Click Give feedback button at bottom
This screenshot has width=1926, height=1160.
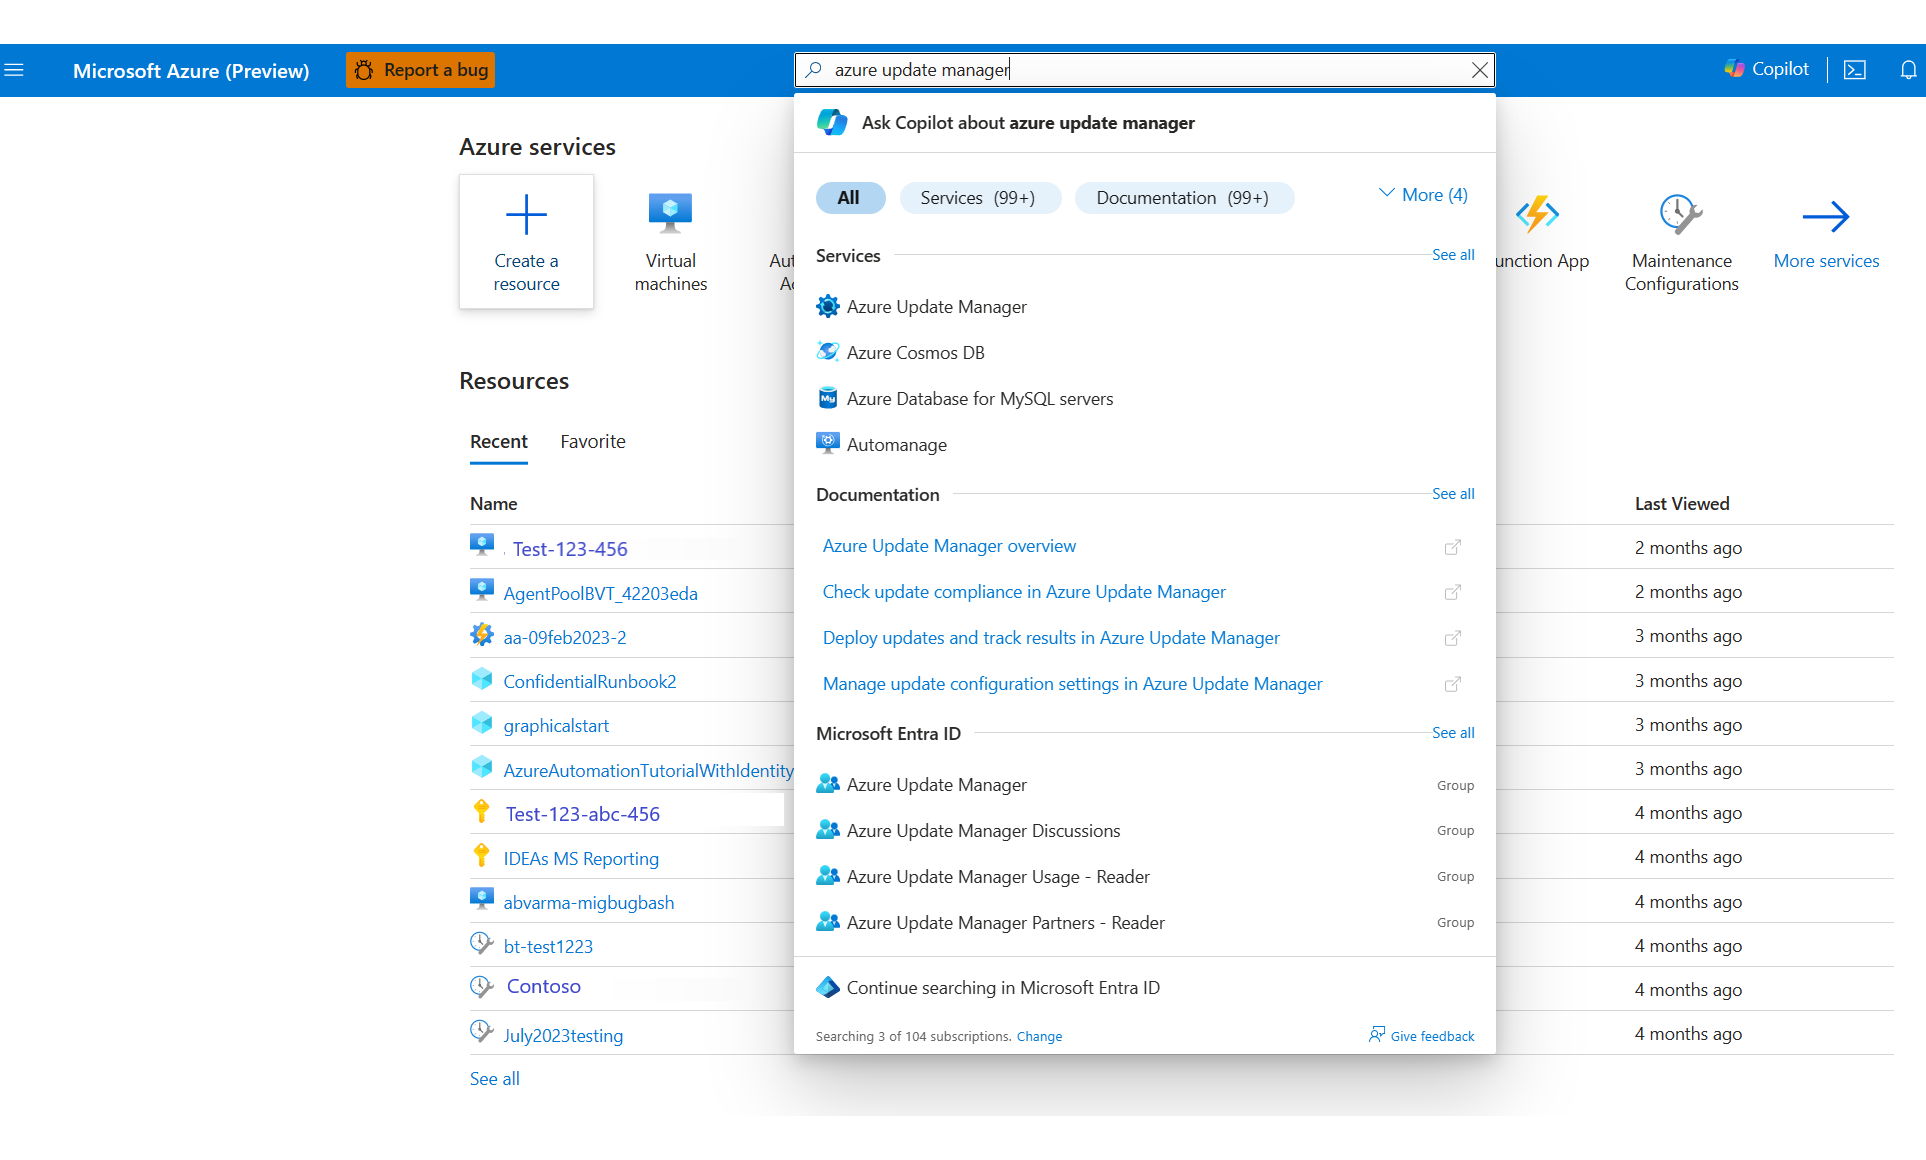tap(1420, 1036)
